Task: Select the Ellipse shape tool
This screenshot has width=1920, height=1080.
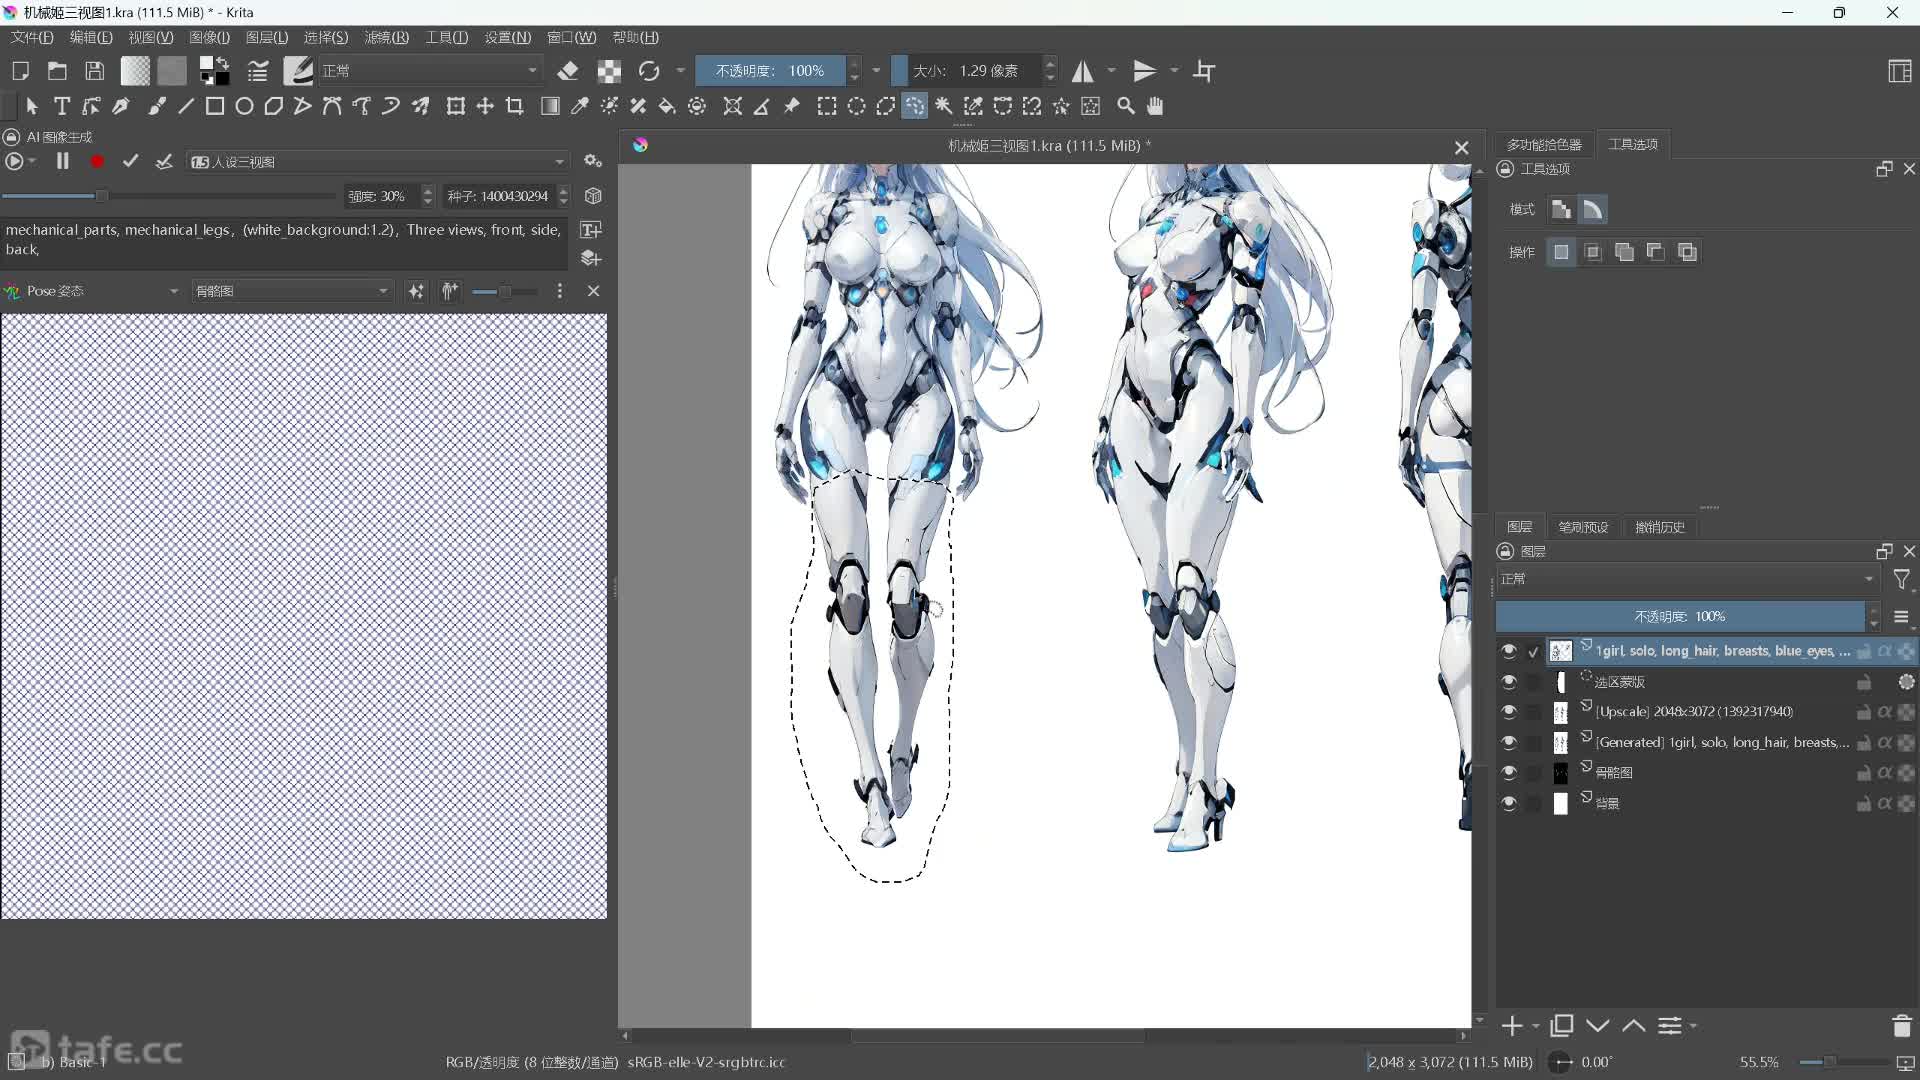Action: click(x=244, y=106)
